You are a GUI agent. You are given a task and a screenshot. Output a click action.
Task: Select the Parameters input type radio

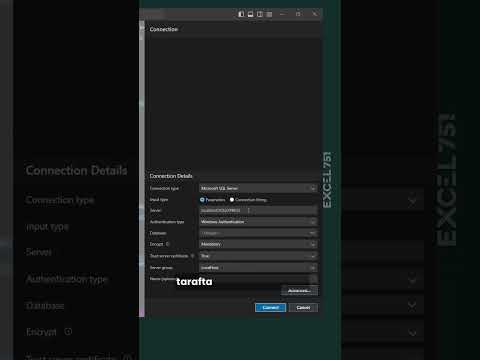pyautogui.click(x=202, y=200)
